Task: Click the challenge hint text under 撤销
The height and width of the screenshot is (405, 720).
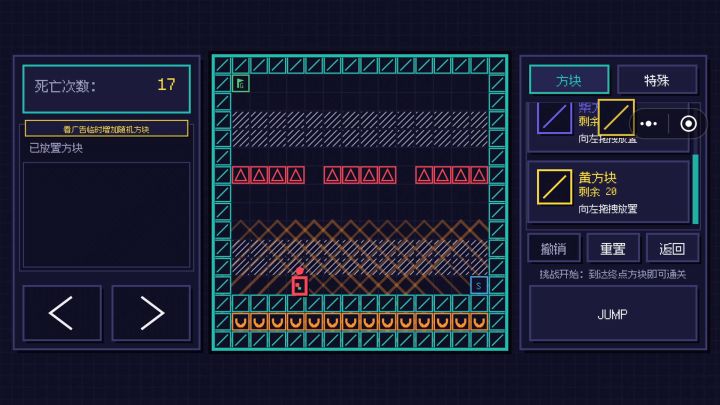Action: [613, 274]
